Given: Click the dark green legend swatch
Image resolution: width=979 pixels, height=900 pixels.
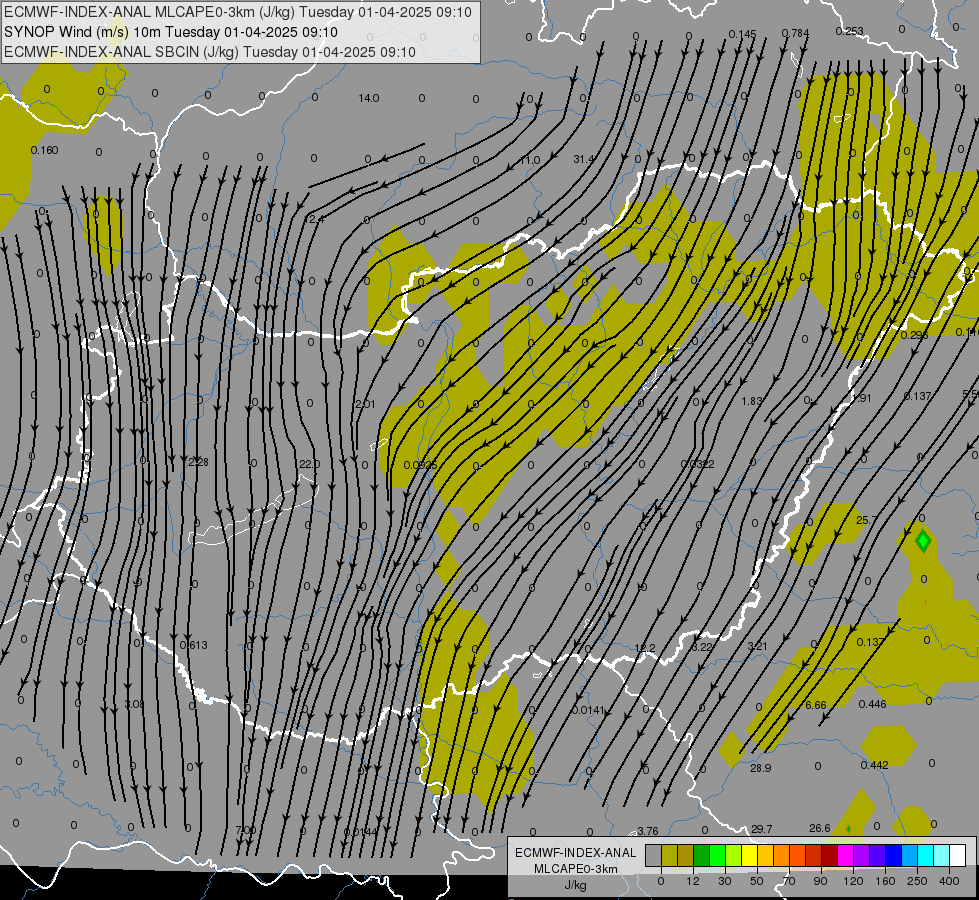Looking at the screenshot, I should [x=702, y=855].
